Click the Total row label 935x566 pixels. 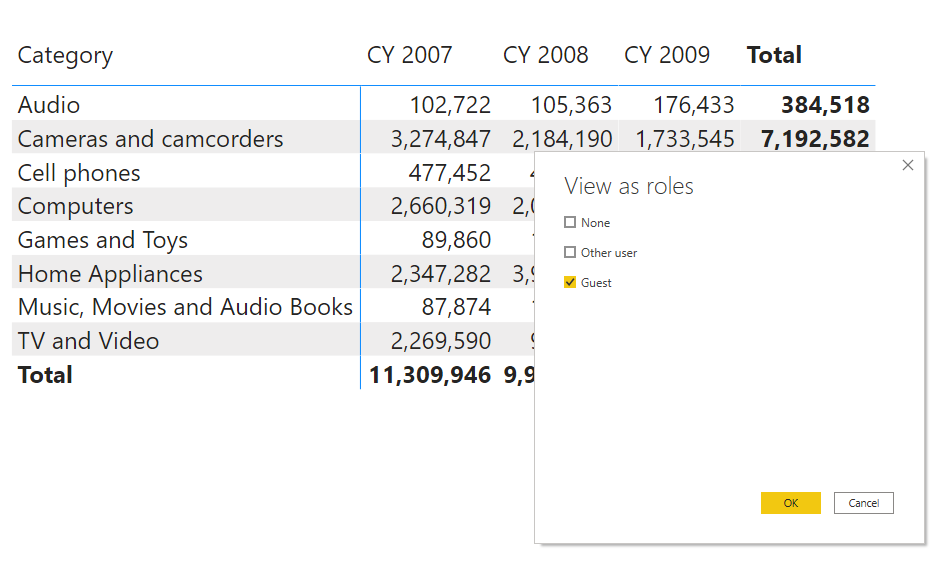click(x=45, y=375)
